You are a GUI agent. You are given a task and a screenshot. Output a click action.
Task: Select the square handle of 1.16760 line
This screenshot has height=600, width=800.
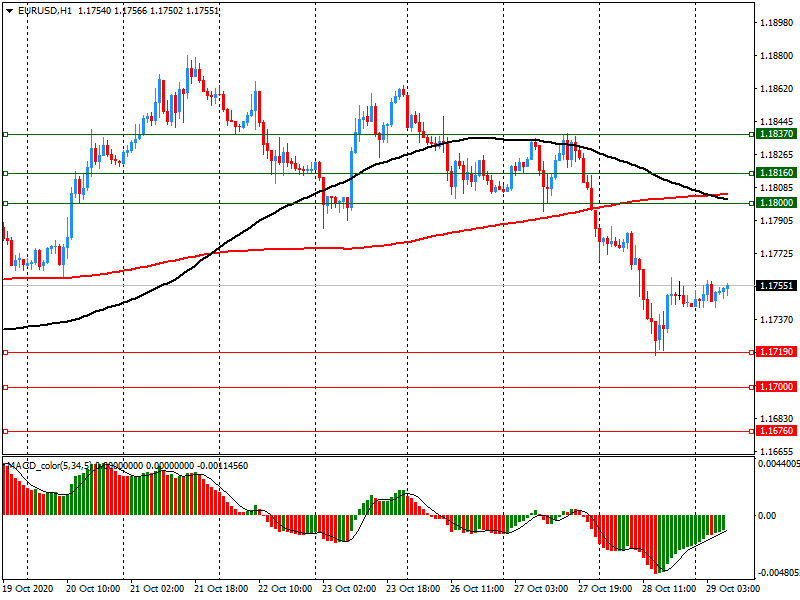pyautogui.click(x=6, y=431)
